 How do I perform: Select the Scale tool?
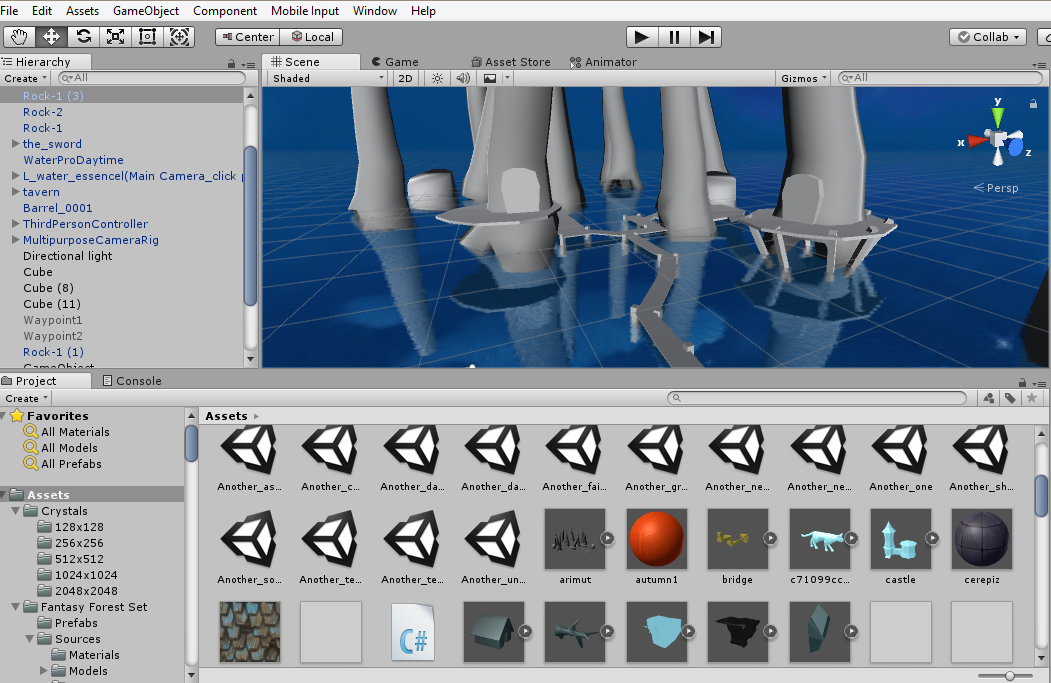point(115,37)
